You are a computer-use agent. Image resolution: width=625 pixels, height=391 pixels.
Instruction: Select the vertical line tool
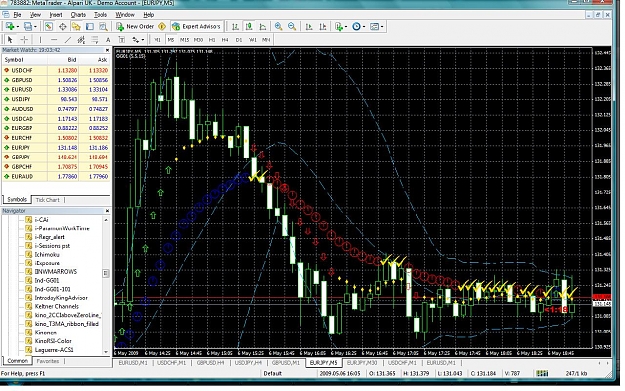tap(40, 40)
